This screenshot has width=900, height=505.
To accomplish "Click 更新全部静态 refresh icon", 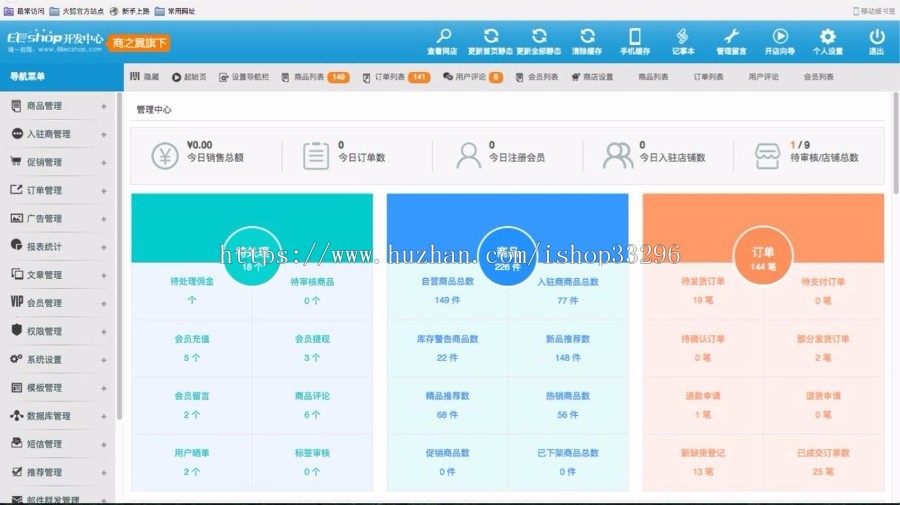I will pos(539,36).
